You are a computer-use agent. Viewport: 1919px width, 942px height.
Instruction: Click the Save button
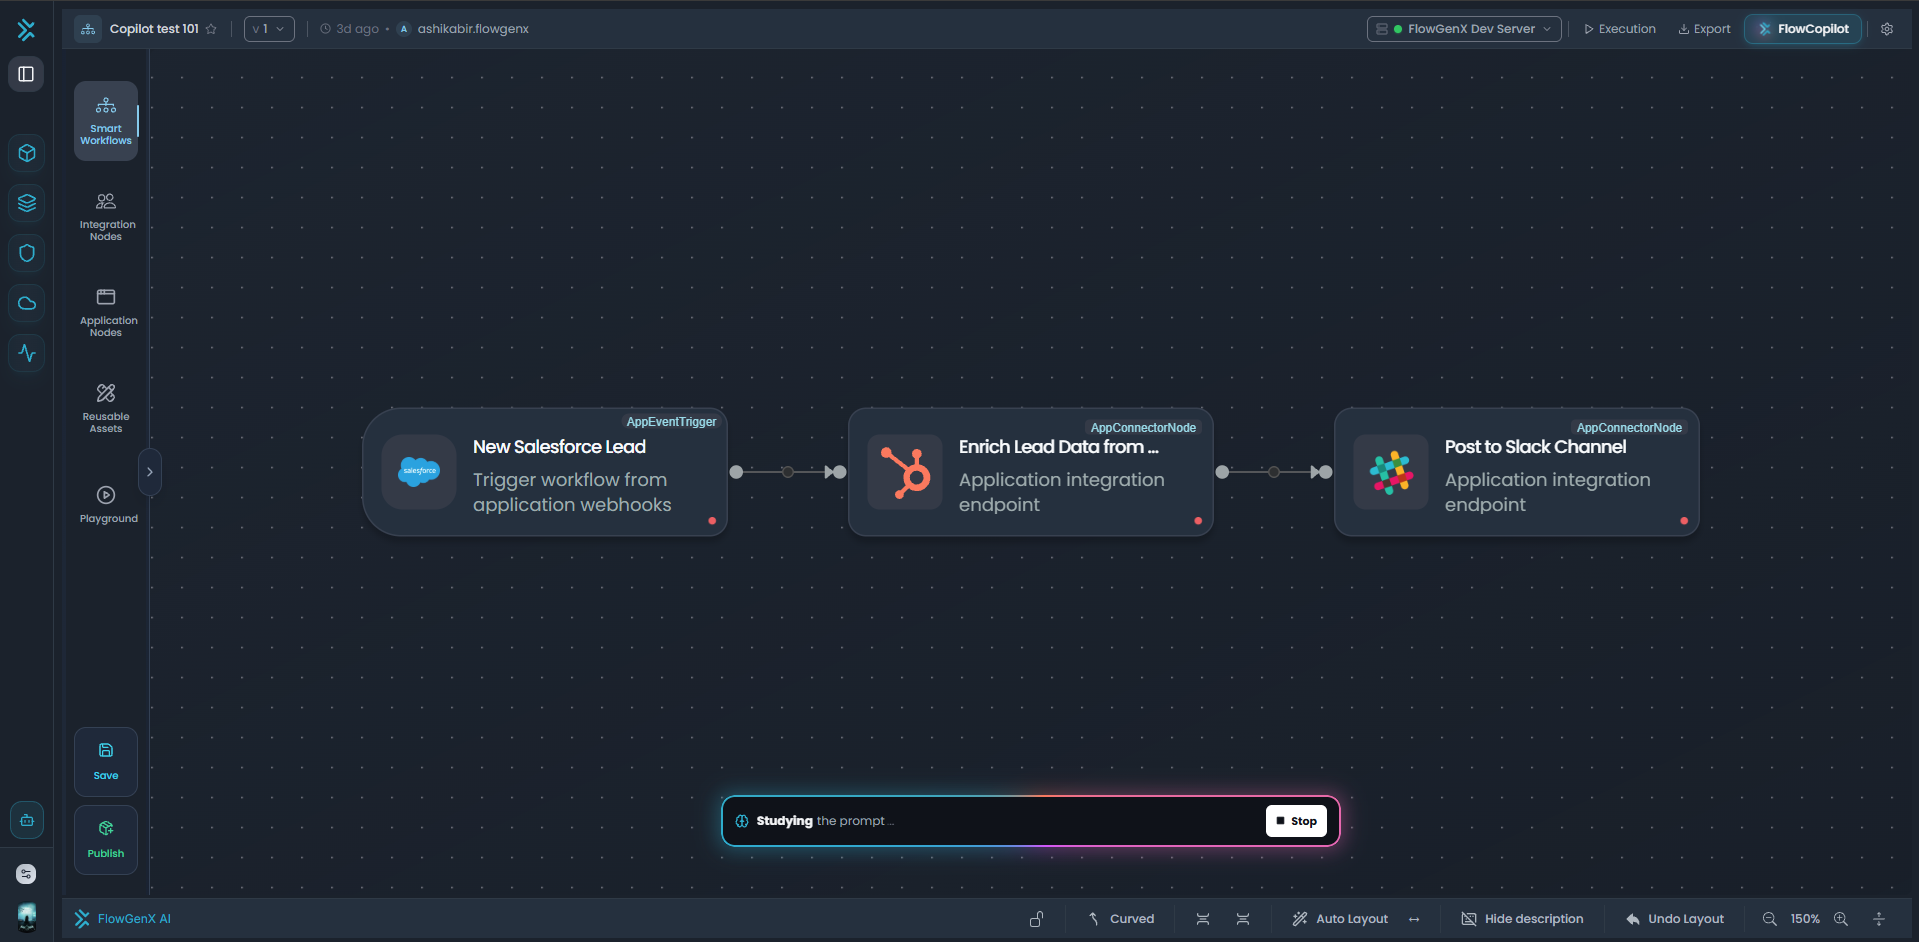pos(106,762)
